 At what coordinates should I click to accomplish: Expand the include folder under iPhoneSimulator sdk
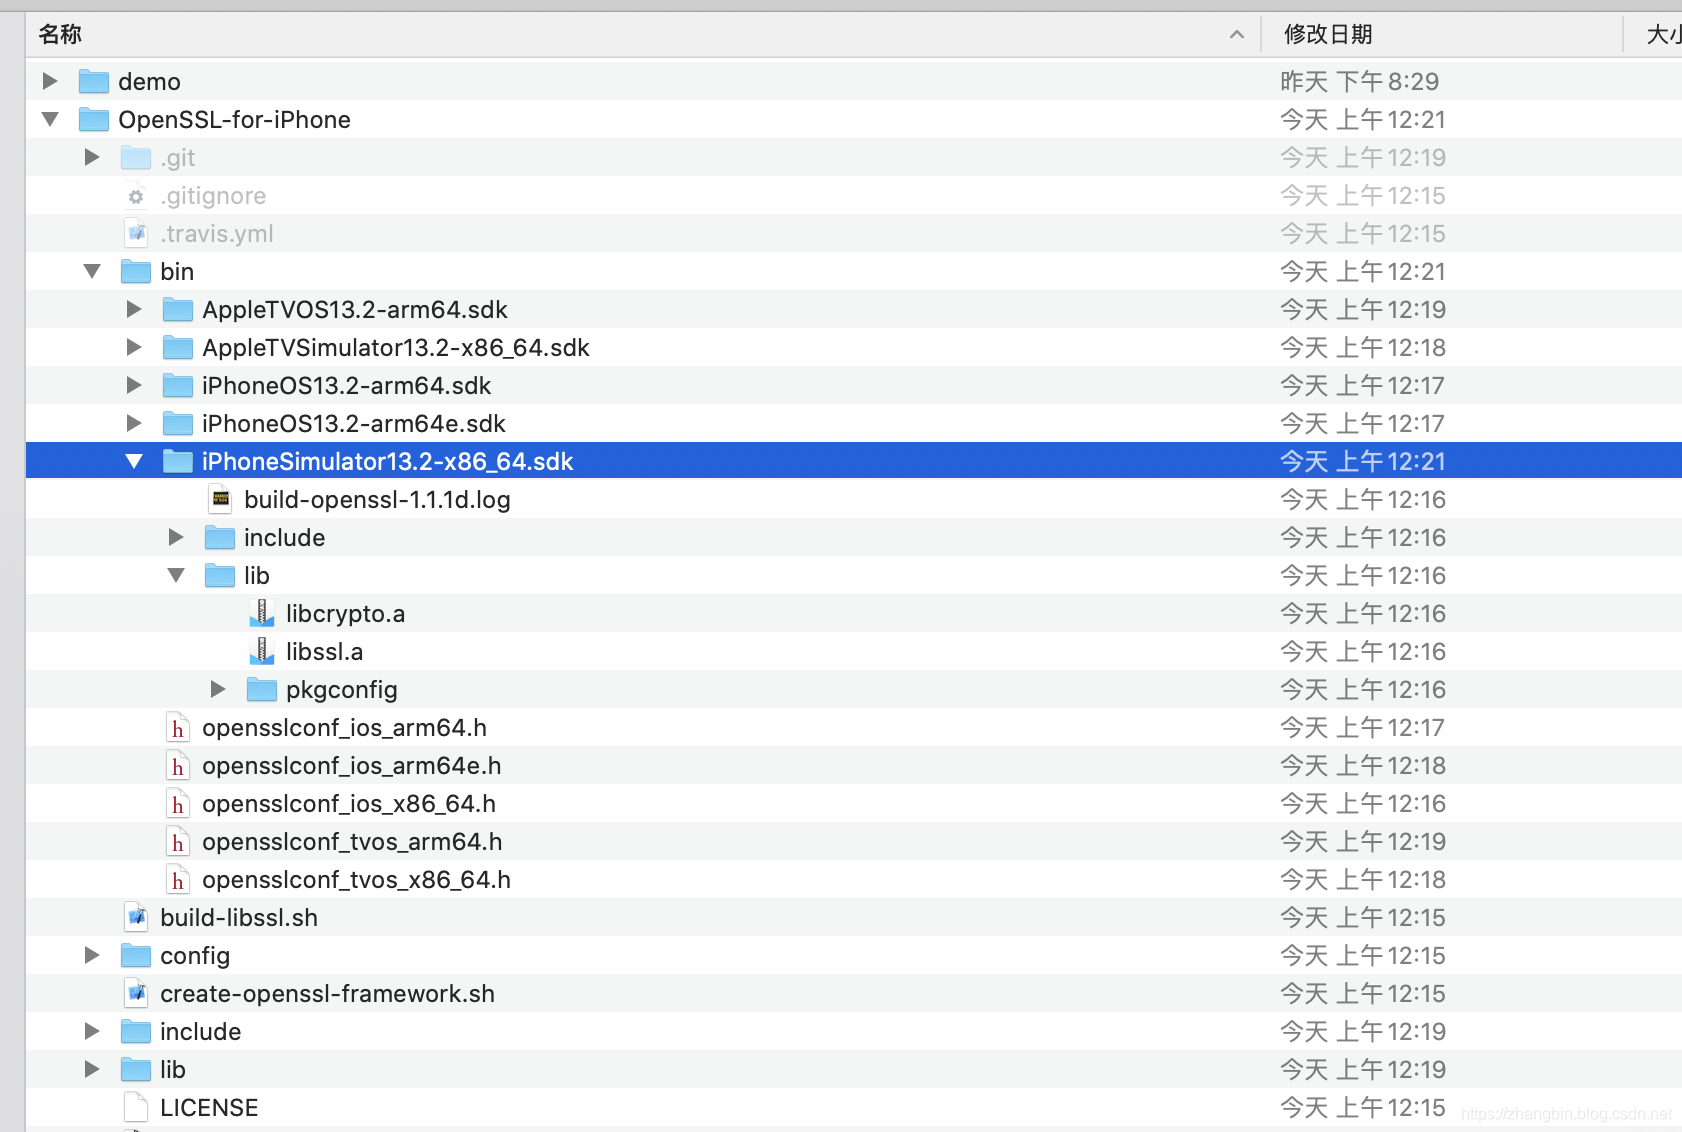tap(176, 537)
